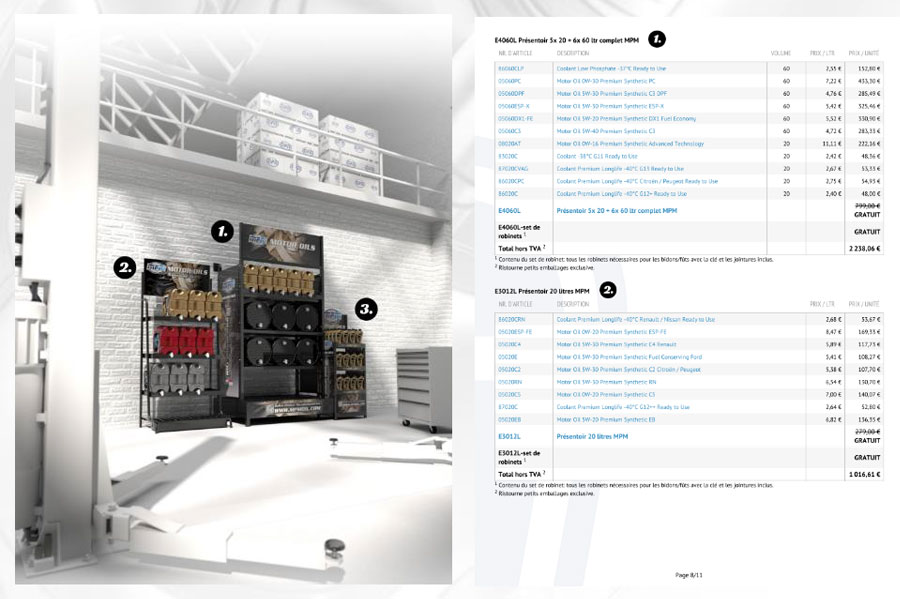Click 'Motor Oil 5W-20 Premium Synthetic EB'
This screenshot has width=900, height=599.
(606, 420)
